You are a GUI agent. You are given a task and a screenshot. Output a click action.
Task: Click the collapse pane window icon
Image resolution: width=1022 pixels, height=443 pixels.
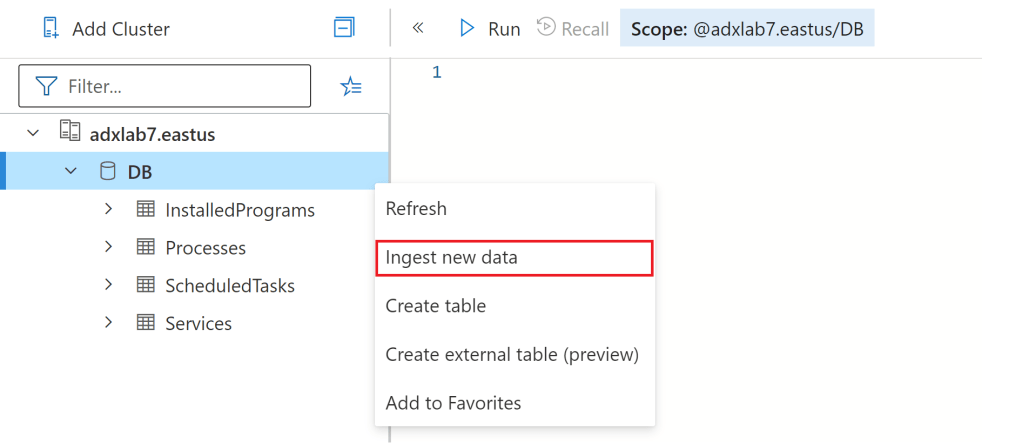coord(344,28)
